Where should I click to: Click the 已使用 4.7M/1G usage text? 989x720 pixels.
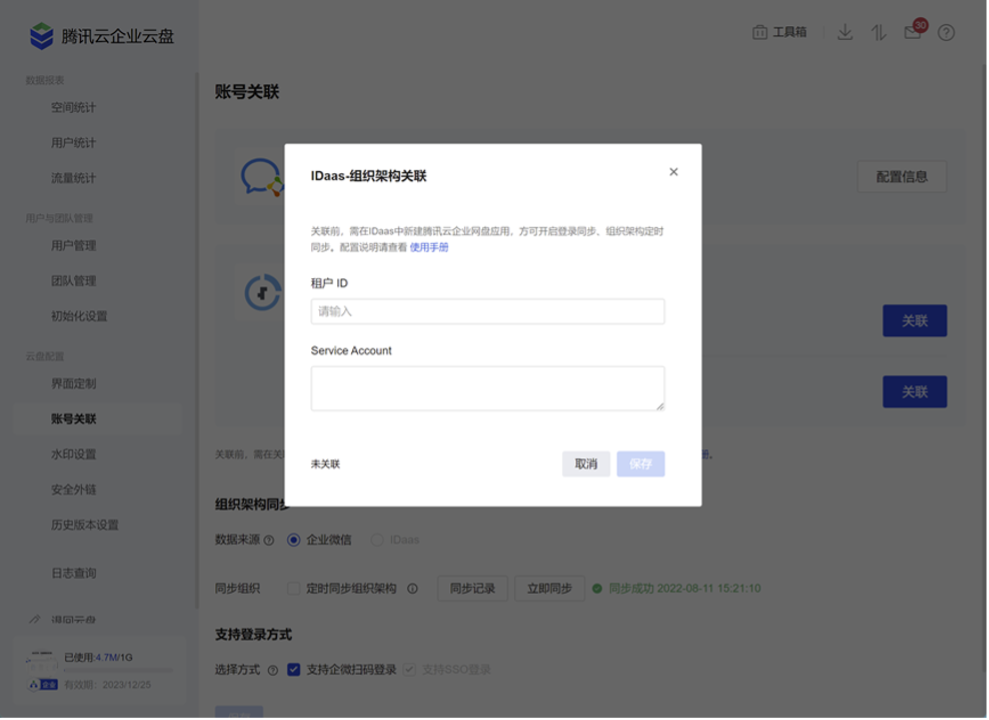[98, 658]
